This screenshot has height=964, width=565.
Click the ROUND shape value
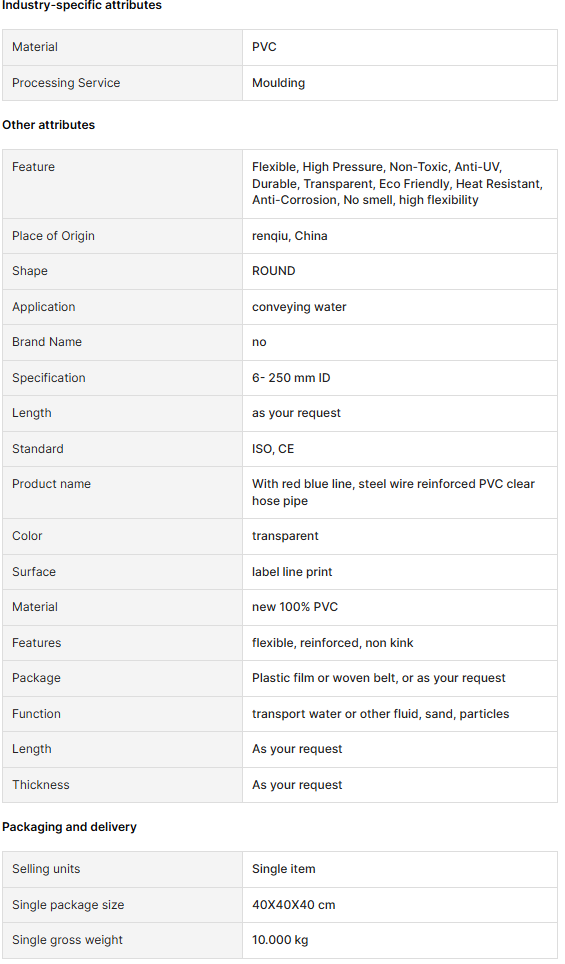[274, 271]
